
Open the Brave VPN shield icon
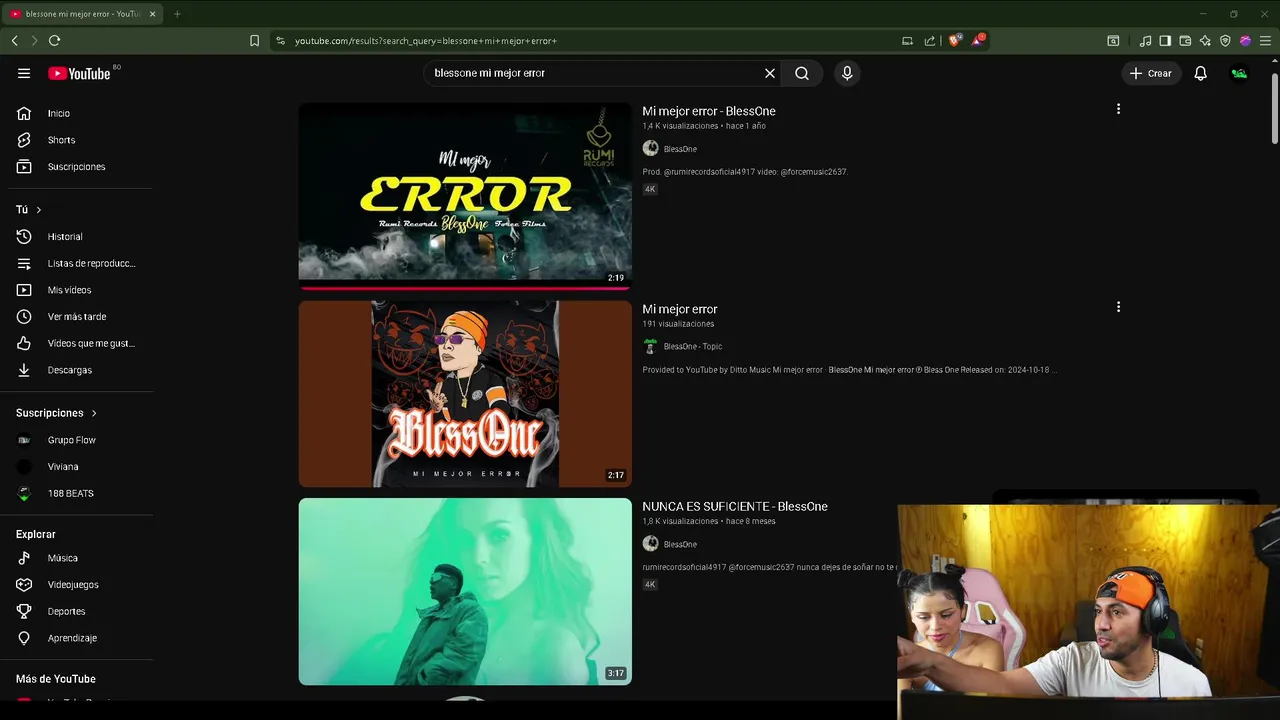pos(1225,41)
